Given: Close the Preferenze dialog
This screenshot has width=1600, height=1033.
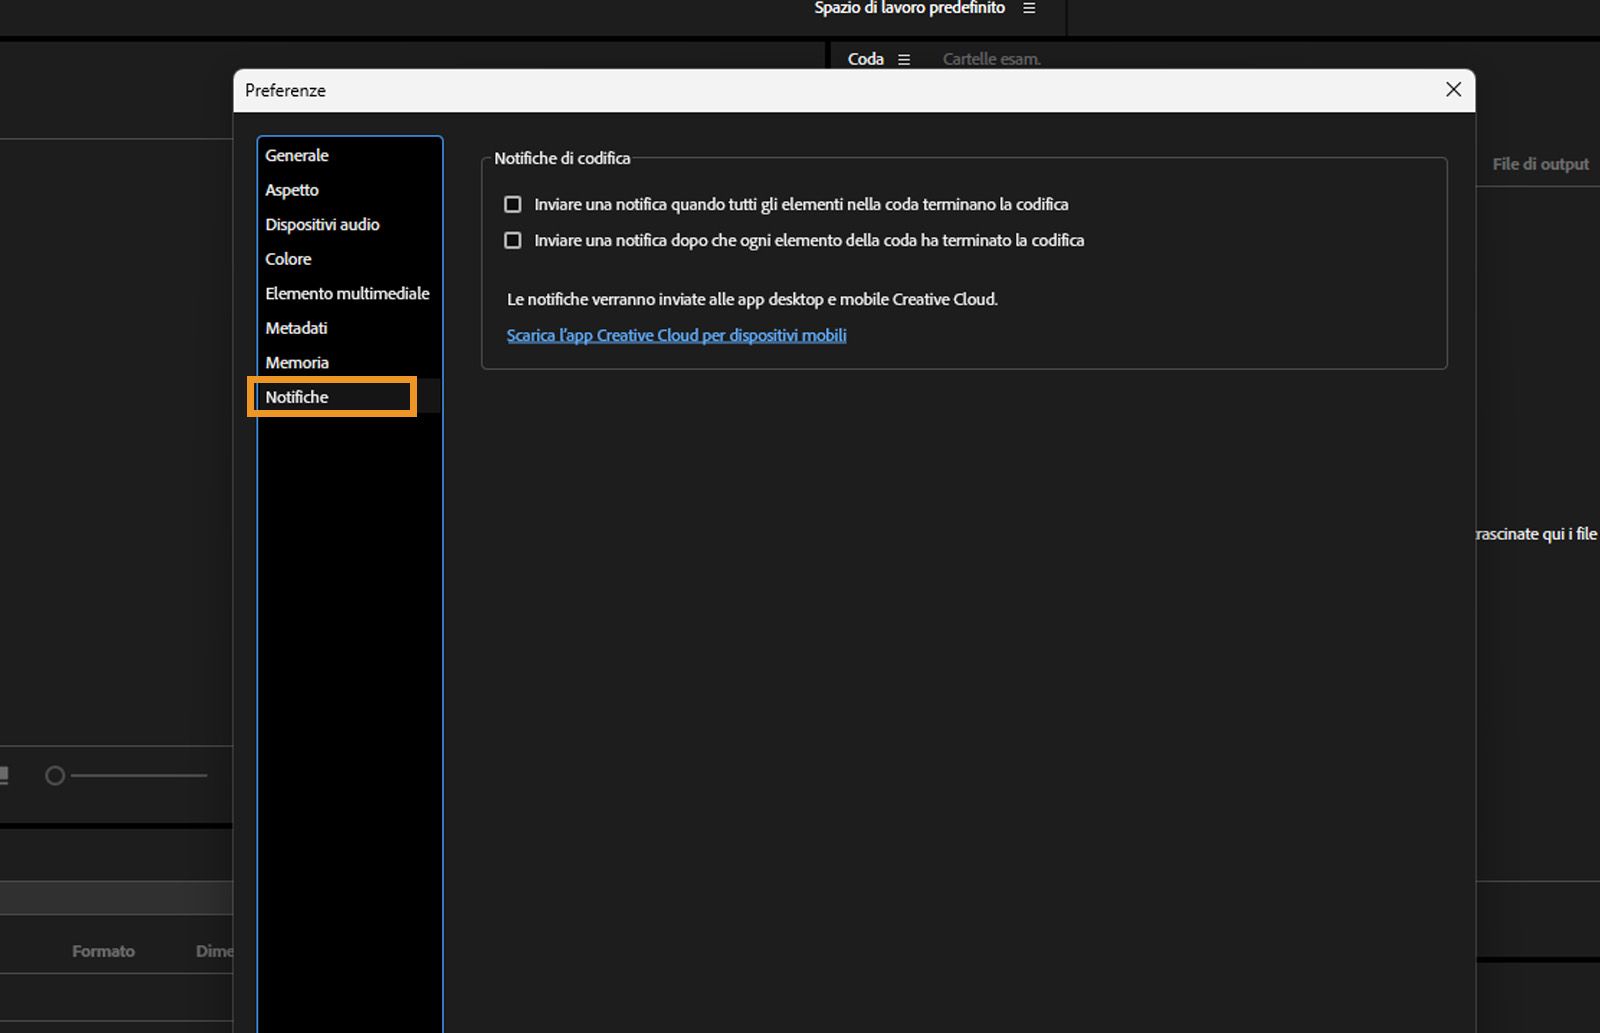Looking at the screenshot, I should tap(1453, 90).
